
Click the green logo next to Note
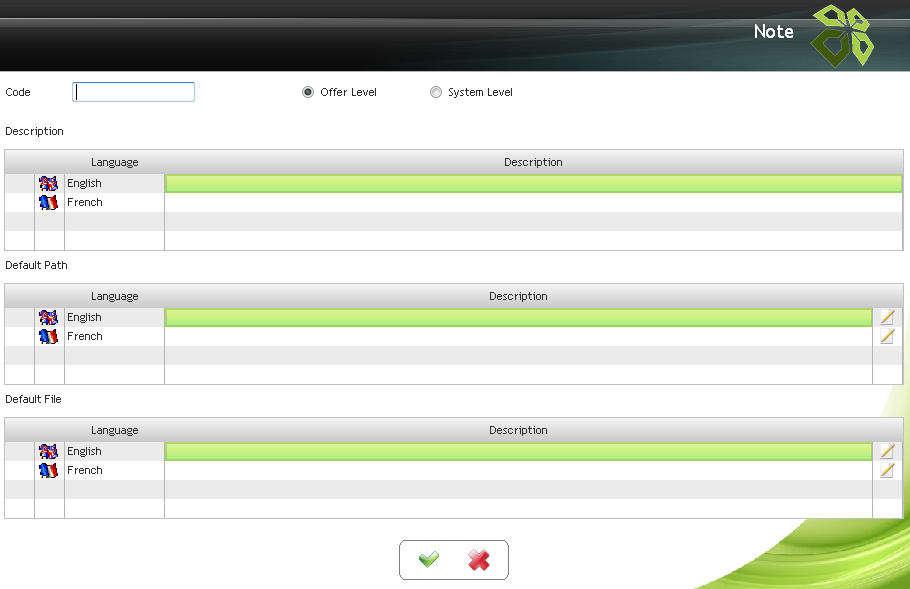point(840,35)
